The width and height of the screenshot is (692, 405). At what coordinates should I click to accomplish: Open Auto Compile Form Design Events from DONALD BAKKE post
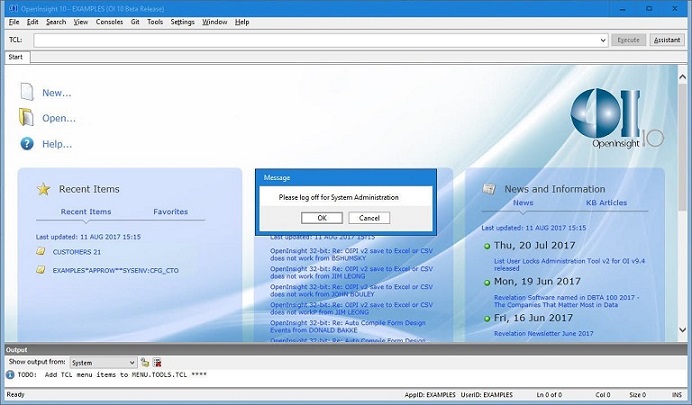tap(348, 326)
